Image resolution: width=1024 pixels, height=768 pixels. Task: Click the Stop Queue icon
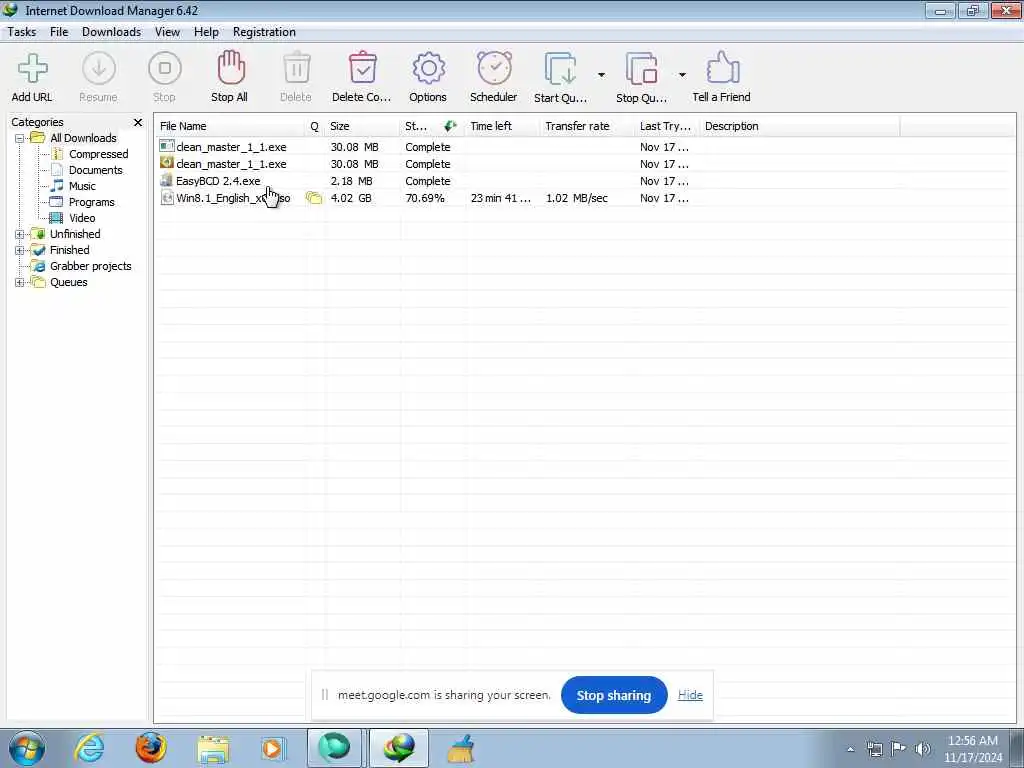[641, 69]
